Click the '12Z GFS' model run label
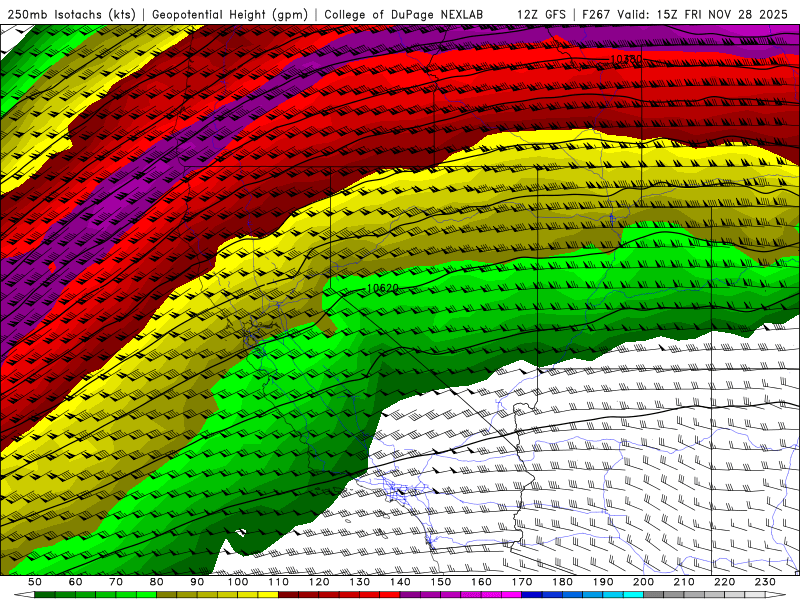Screen dimensions: 800x600 (x=541, y=15)
